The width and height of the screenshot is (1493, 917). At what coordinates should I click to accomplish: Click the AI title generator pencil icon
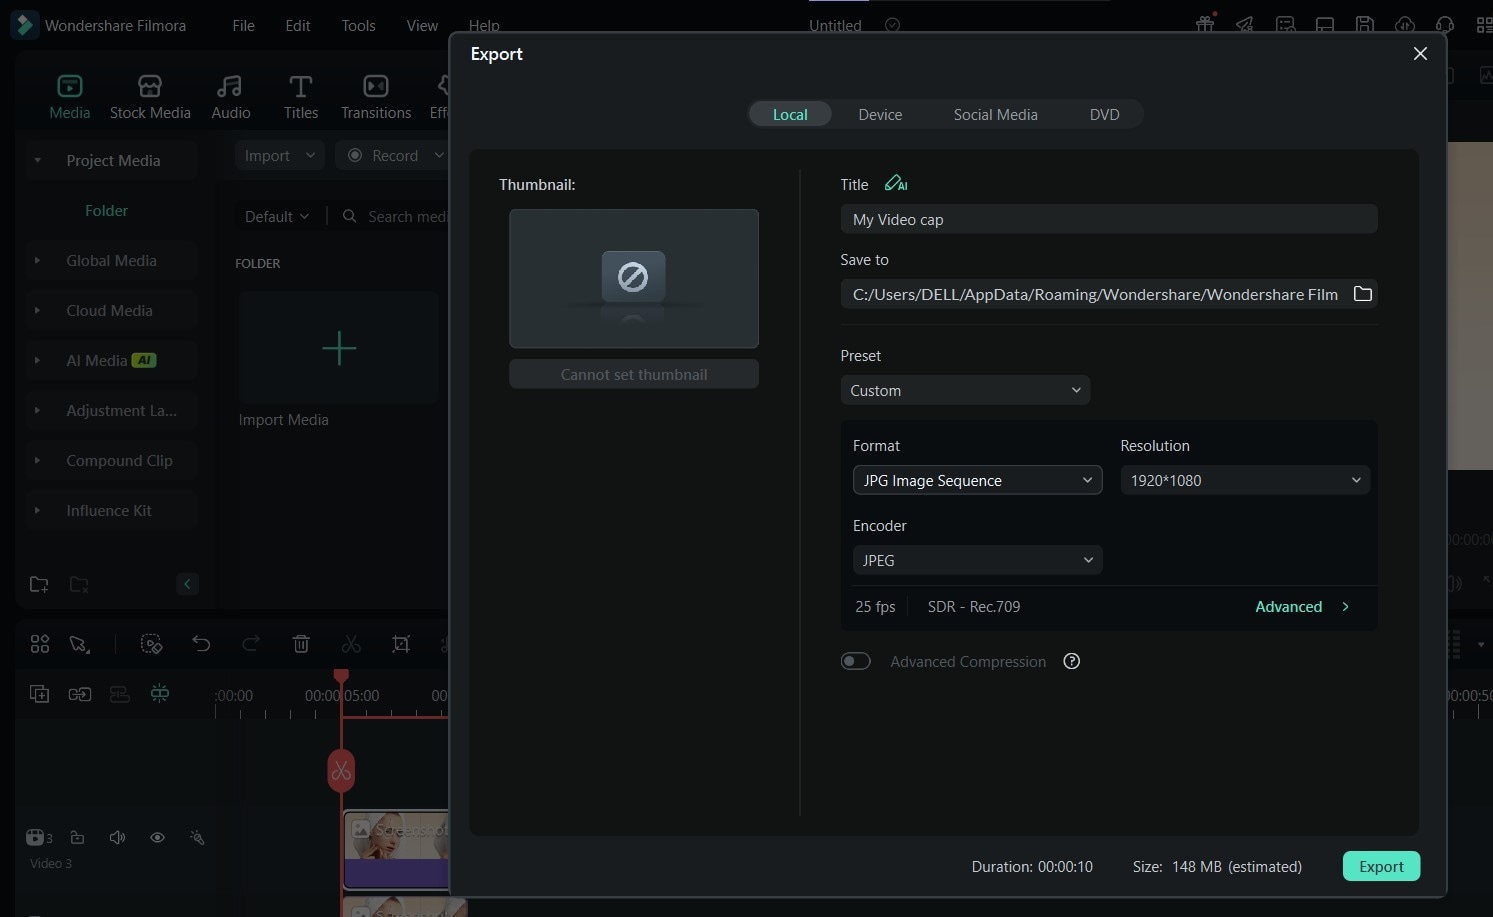point(896,183)
